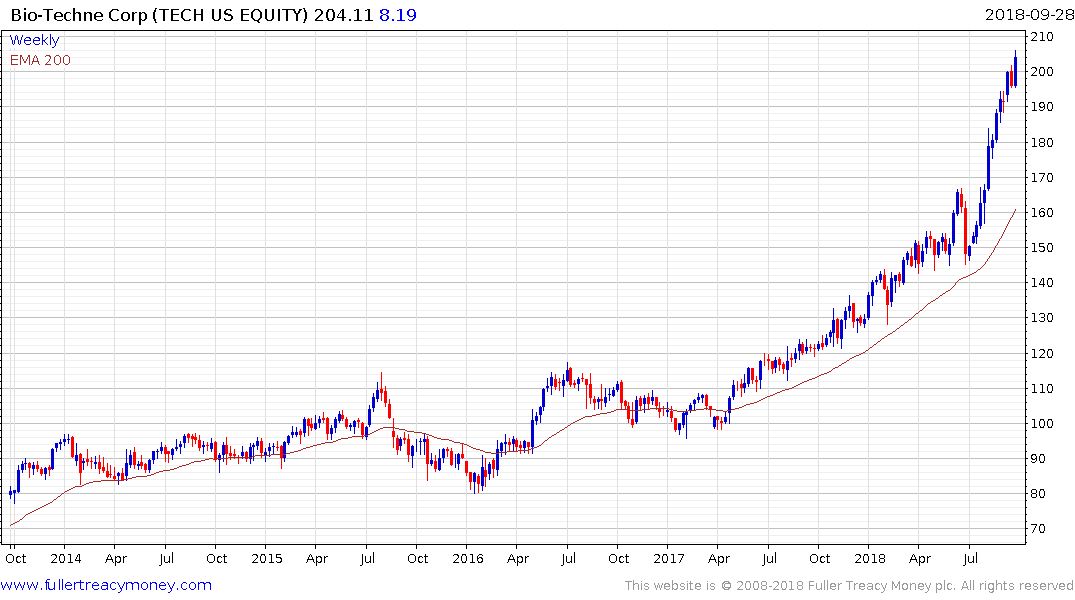Viewport: 1075px width, 600px height.
Task: Click the 2015 year axis label
Action: point(267,558)
